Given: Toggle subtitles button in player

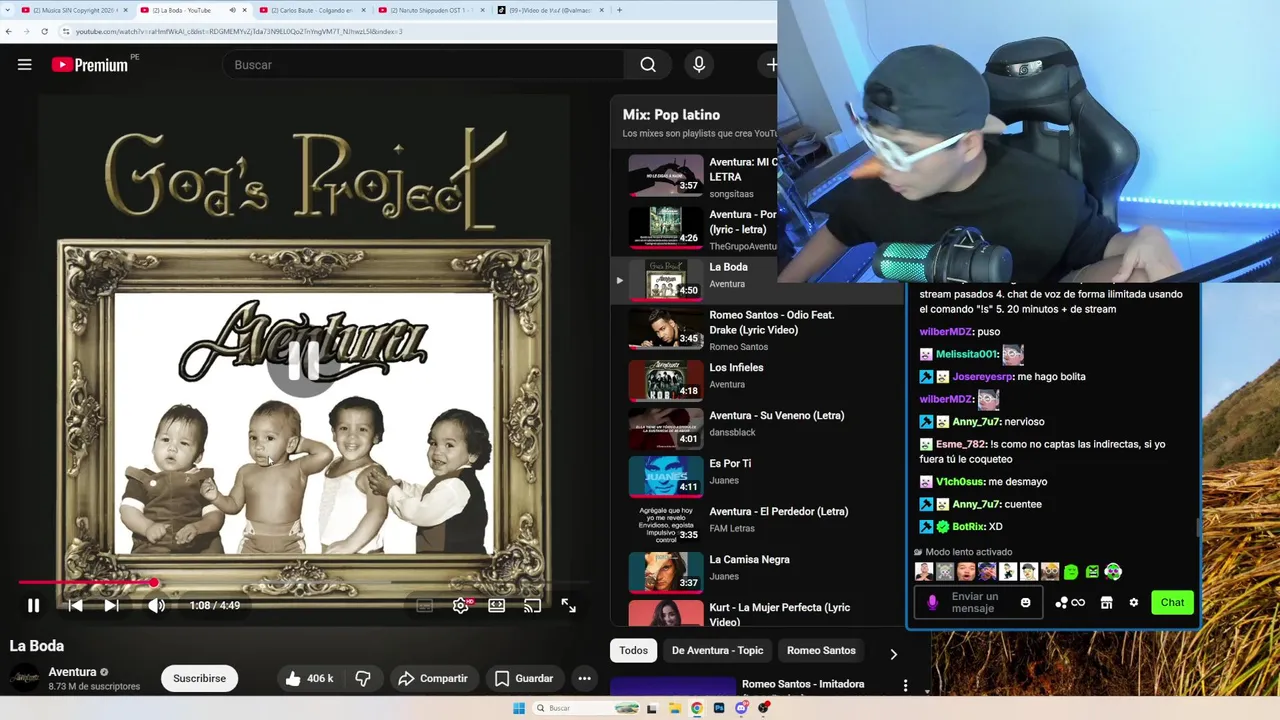Looking at the screenshot, I should point(424,605).
